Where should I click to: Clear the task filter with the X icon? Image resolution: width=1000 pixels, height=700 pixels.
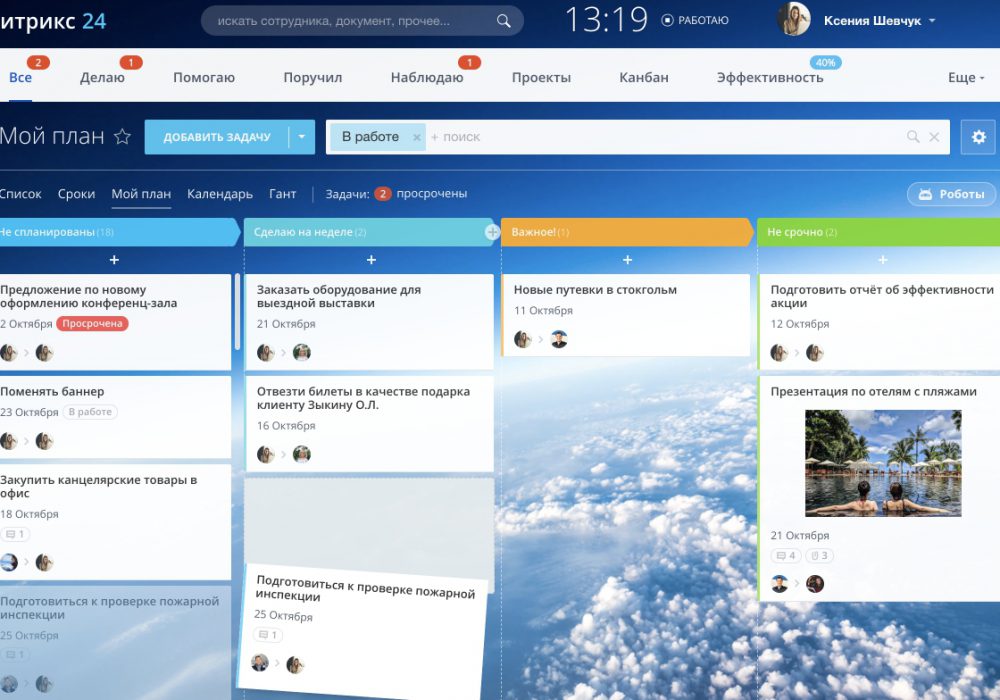pyautogui.click(x=934, y=137)
